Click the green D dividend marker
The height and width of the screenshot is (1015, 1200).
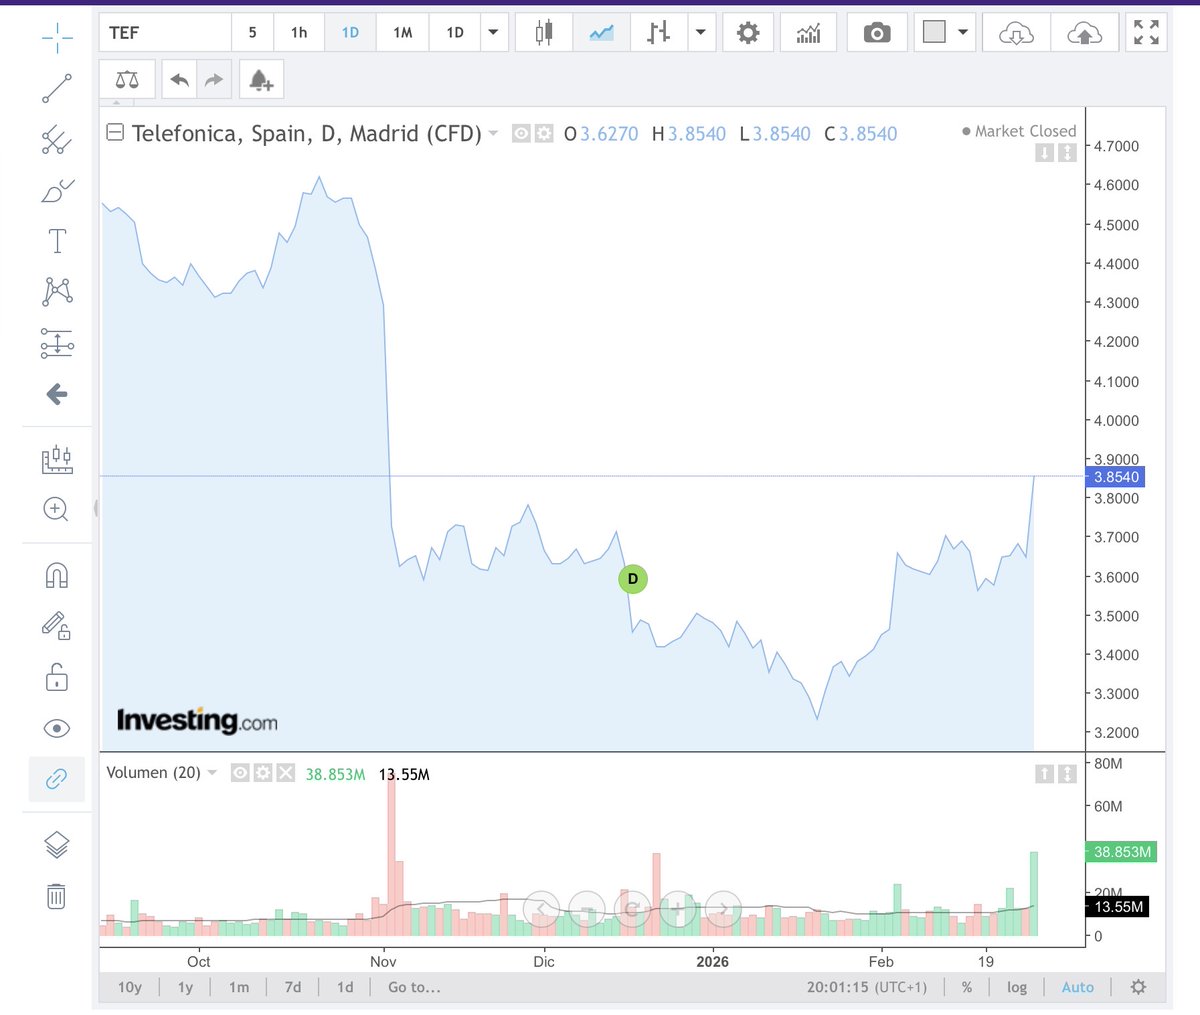pos(632,579)
